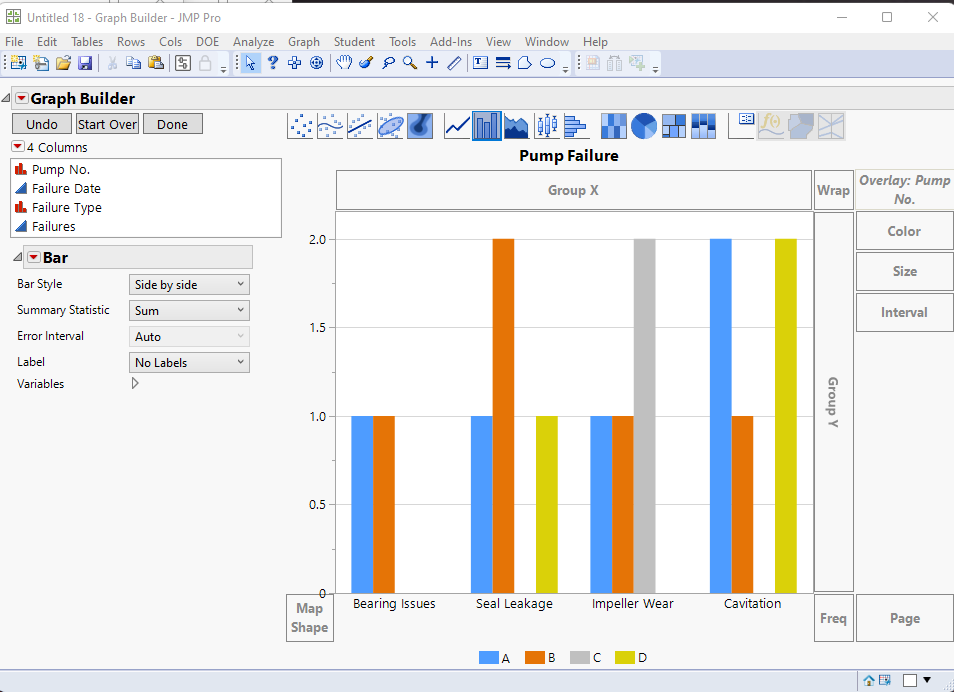The width and height of the screenshot is (954, 692).
Task: Click the Start Over button
Action: click(107, 124)
